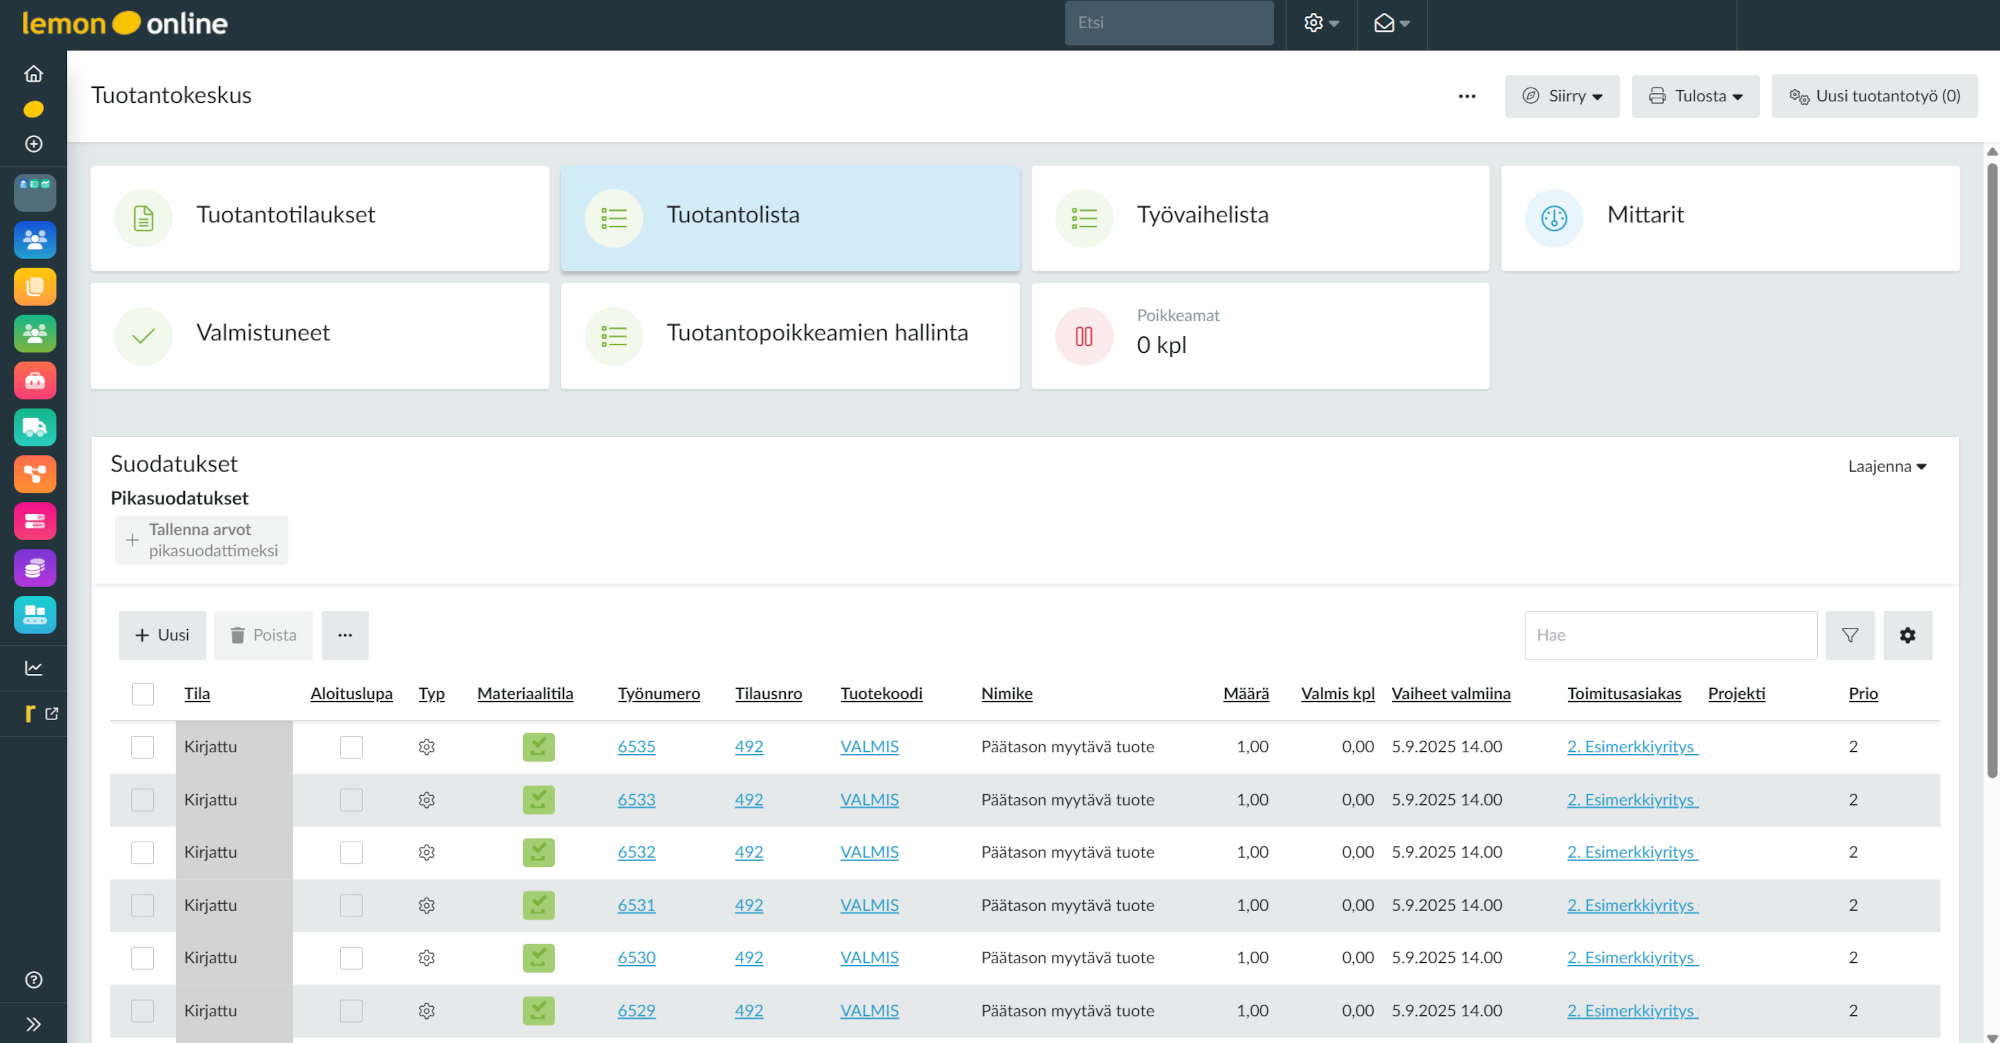Screen dimensions: 2000x1043
Task: Click the analytics chart icon in sidebar
Action: pos(34,668)
